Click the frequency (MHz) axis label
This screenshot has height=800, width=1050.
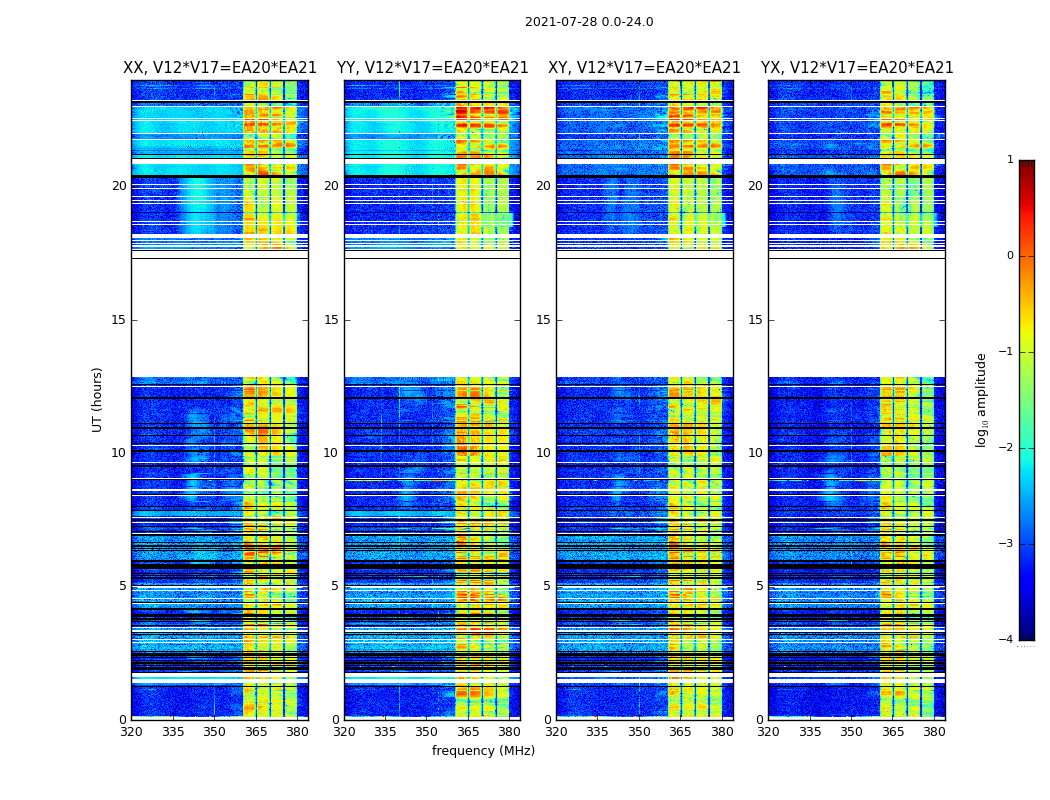click(483, 750)
